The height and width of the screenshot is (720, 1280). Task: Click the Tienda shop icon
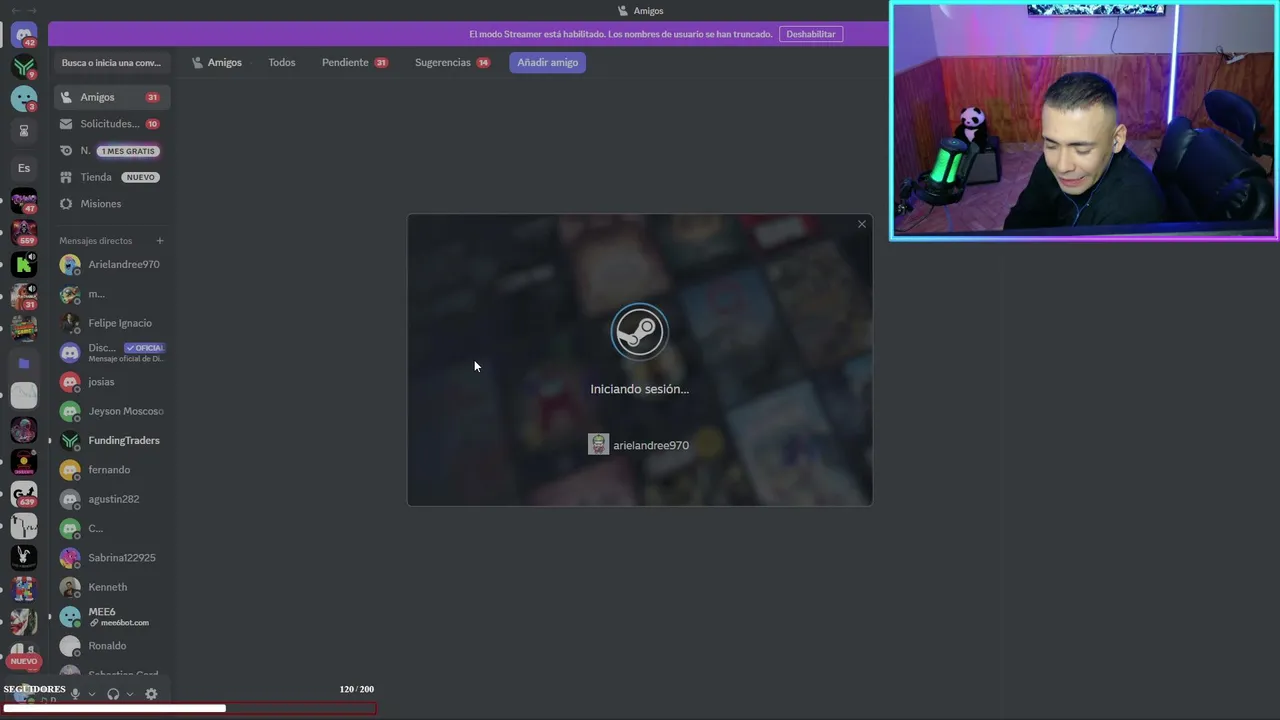[x=66, y=177]
